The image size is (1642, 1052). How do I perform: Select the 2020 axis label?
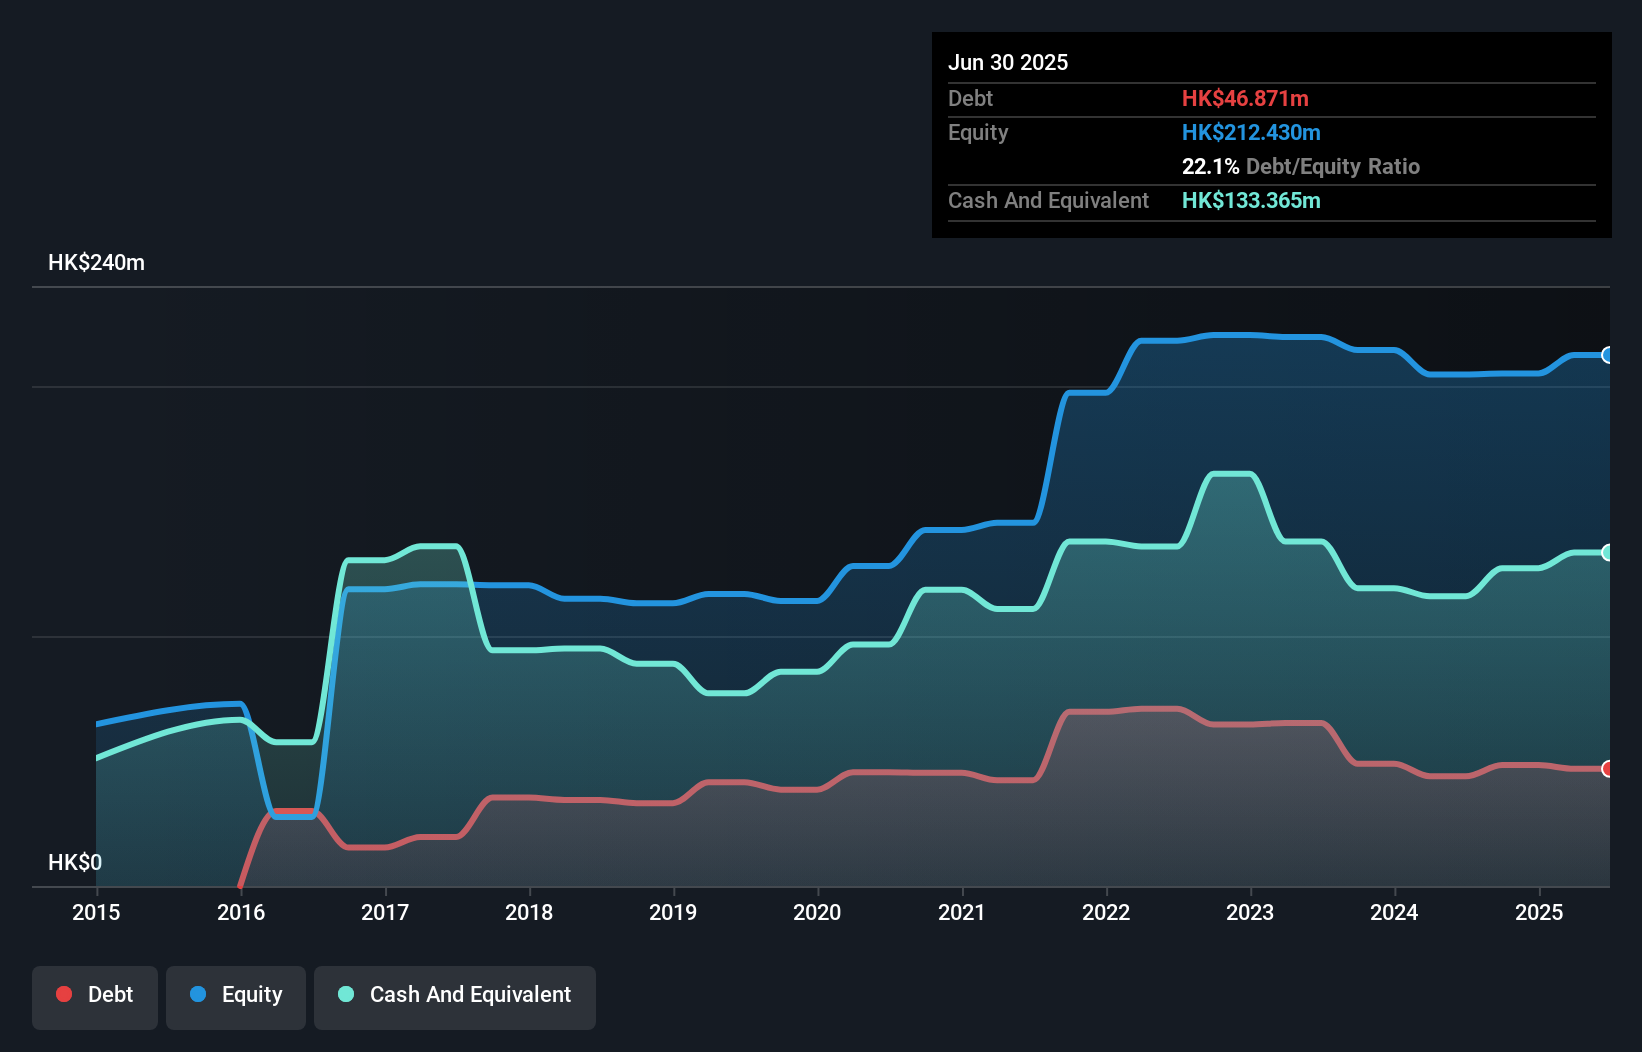point(817,912)
